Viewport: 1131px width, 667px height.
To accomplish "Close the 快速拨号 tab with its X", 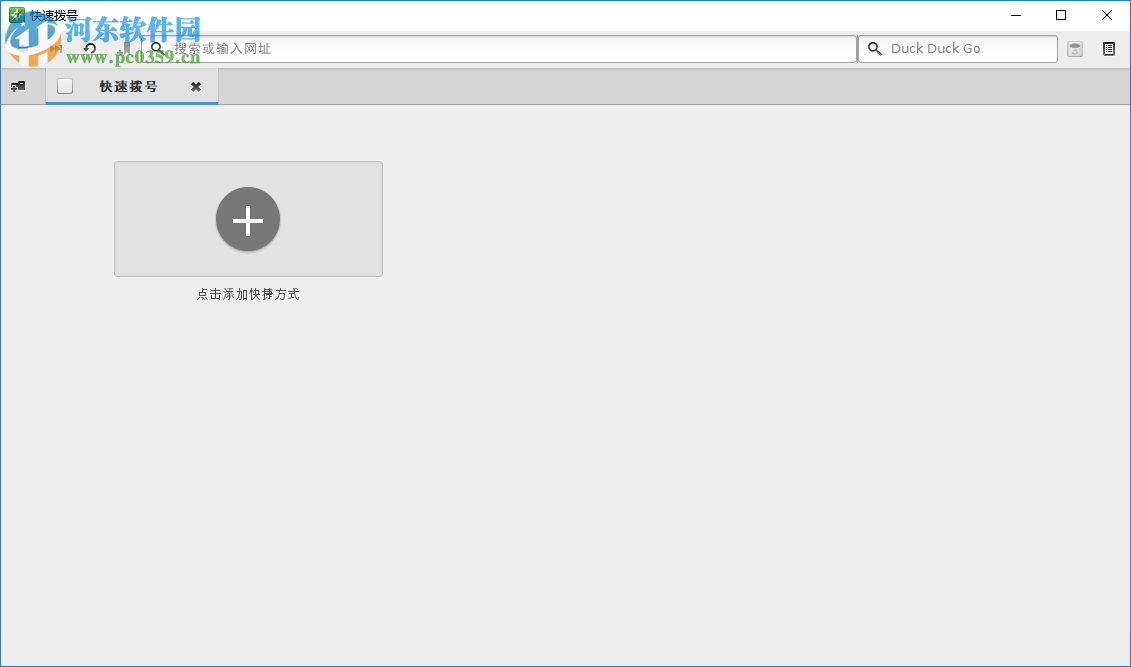I will (195, 86).
